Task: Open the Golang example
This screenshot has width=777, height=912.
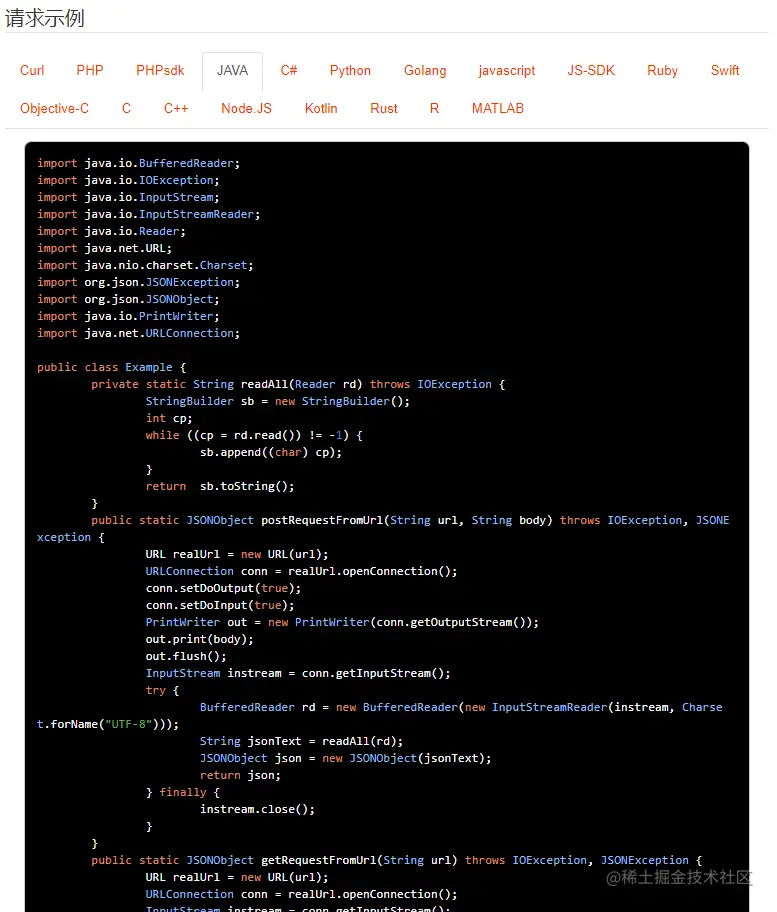Action: [x=425, y=70]
